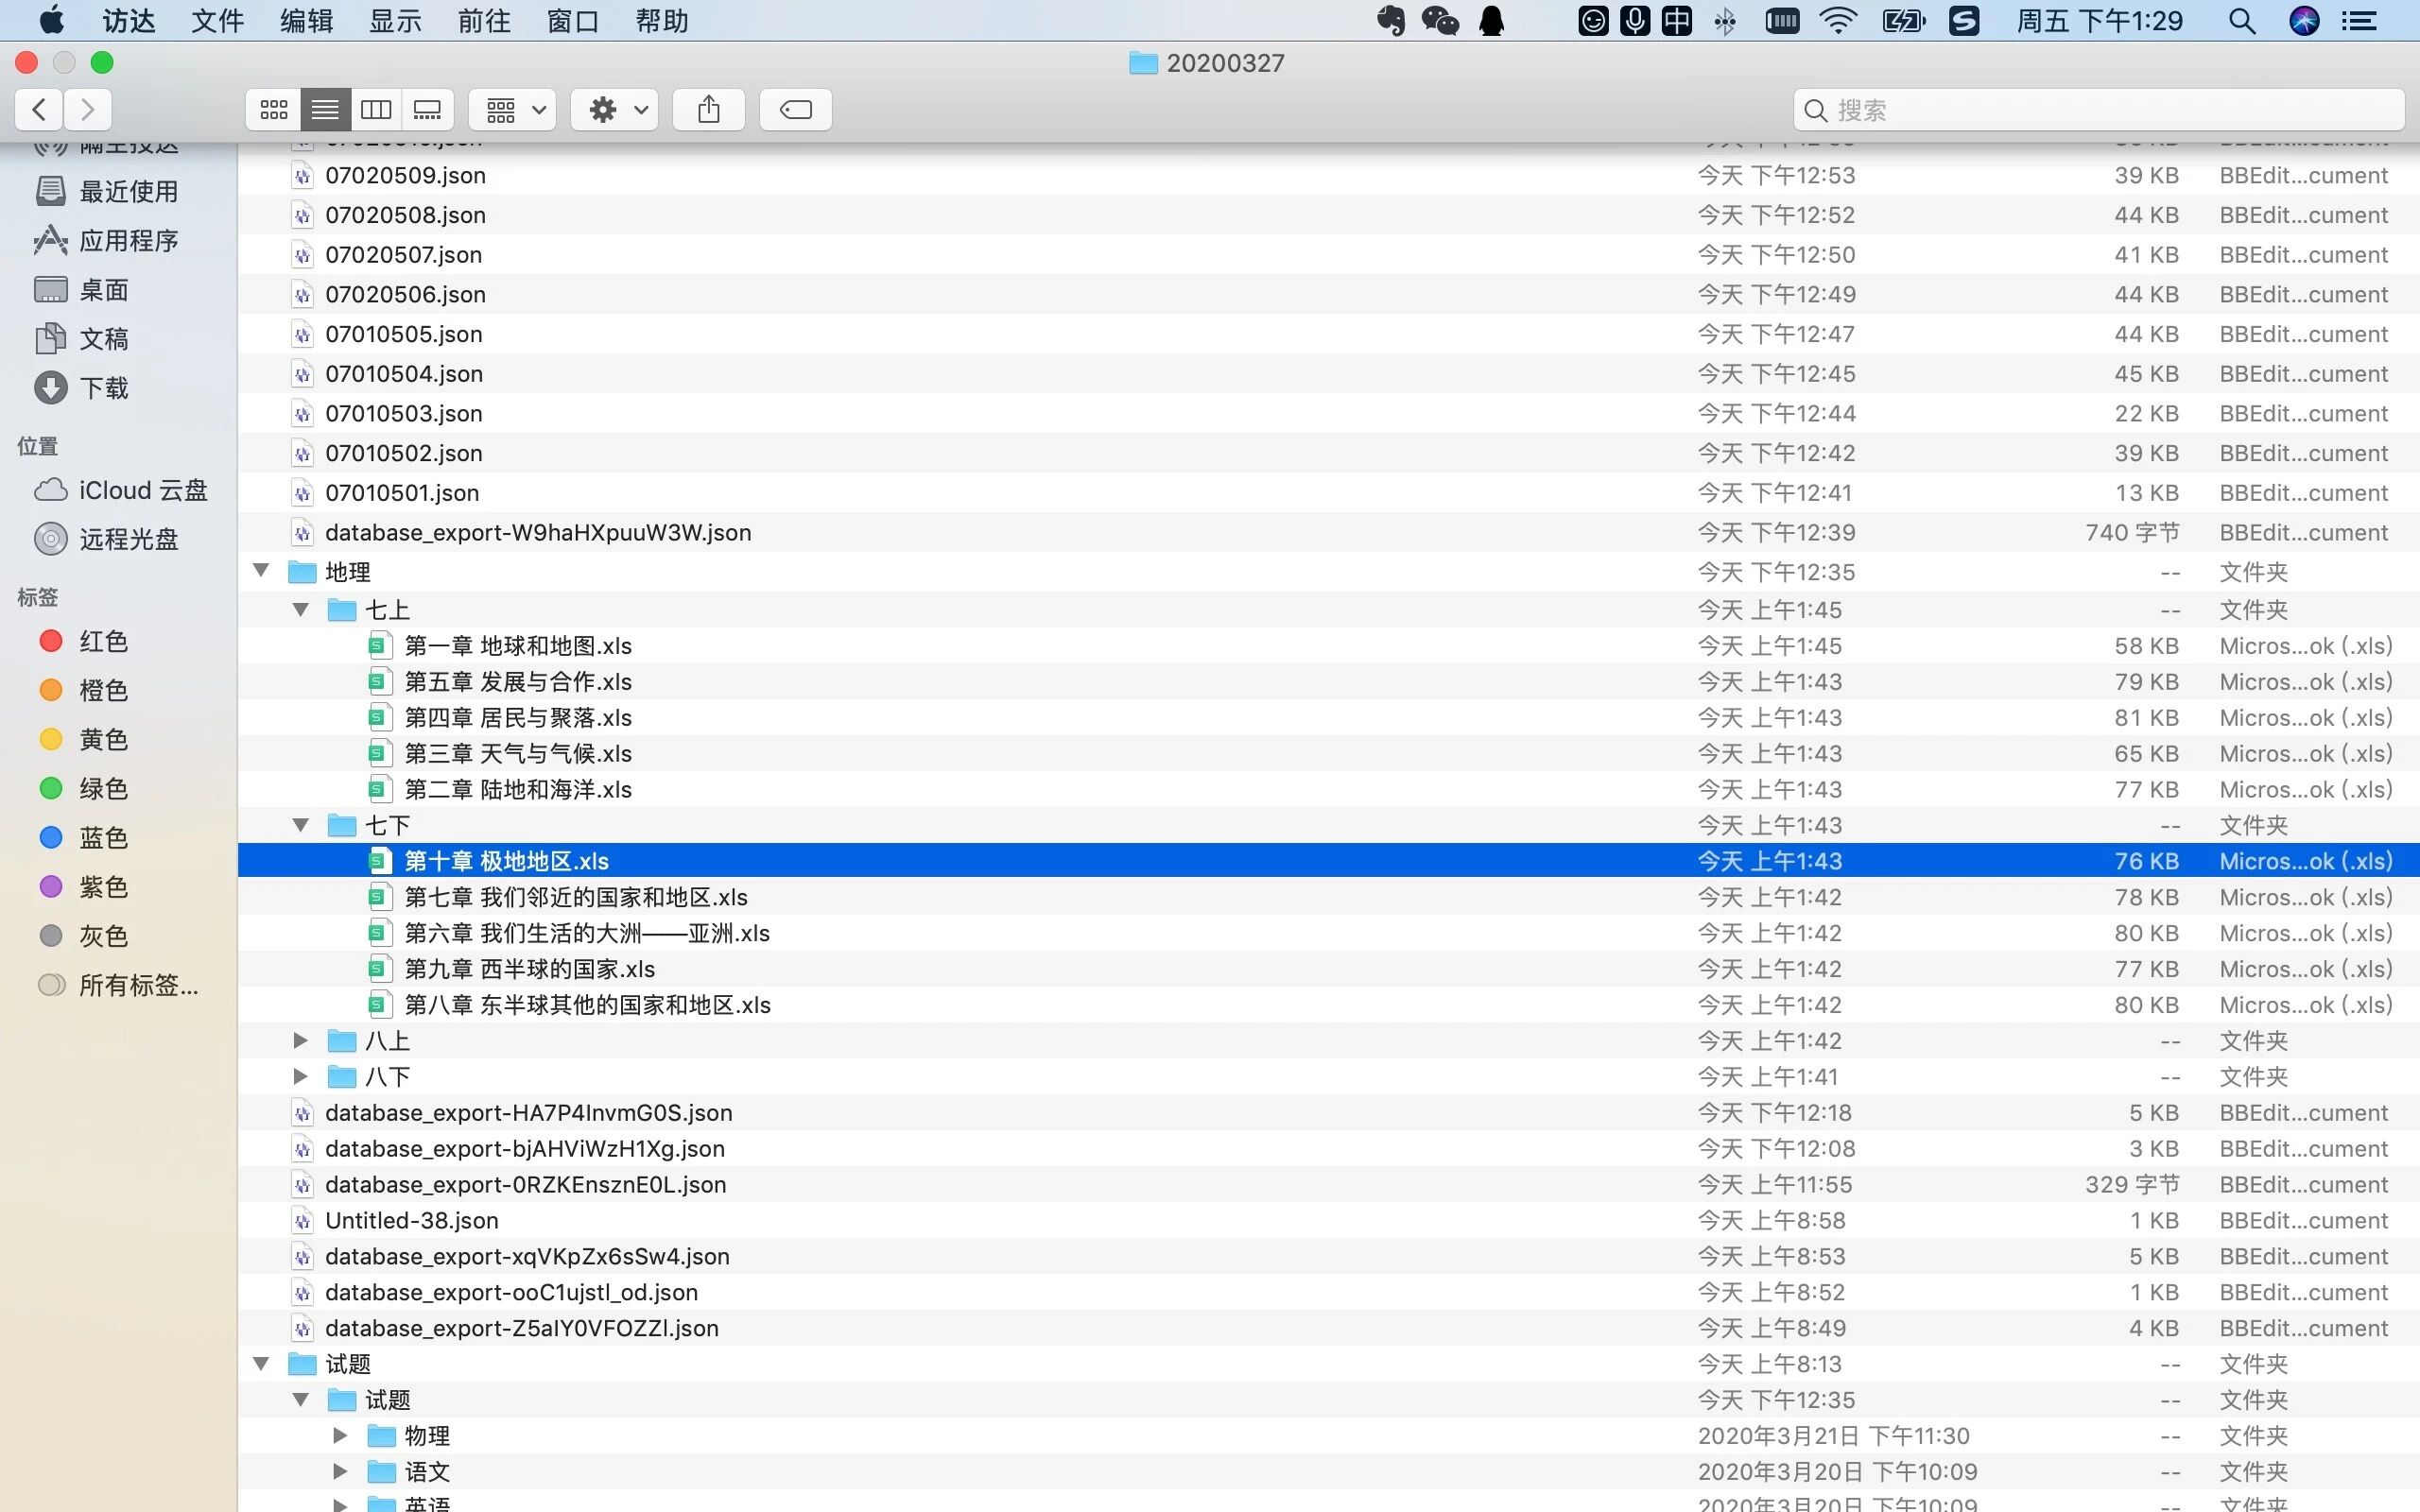The width and height of the screenshot is (2420, 1512).
Task: Collapse the 七下 folder
Action: click(300, 825)
